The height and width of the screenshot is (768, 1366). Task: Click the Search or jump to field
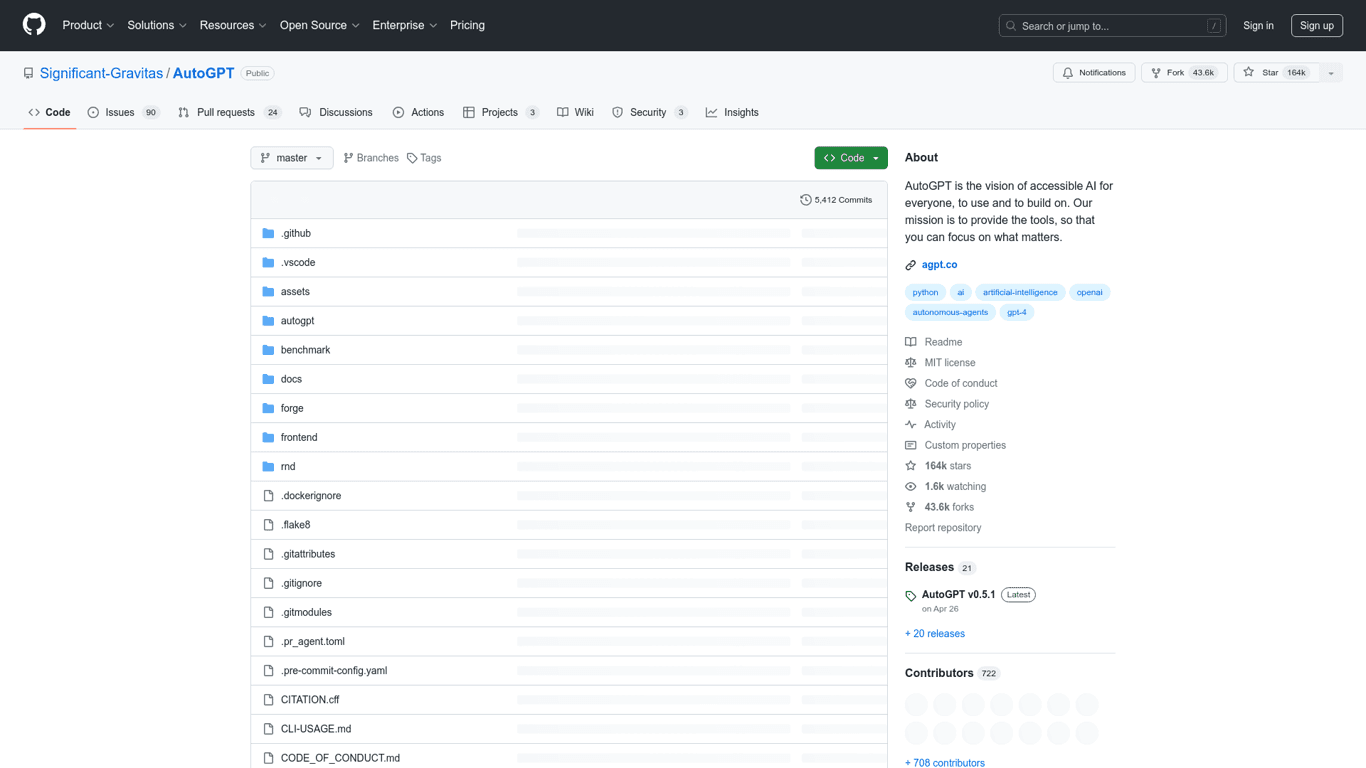click(x=1111, y=26)
